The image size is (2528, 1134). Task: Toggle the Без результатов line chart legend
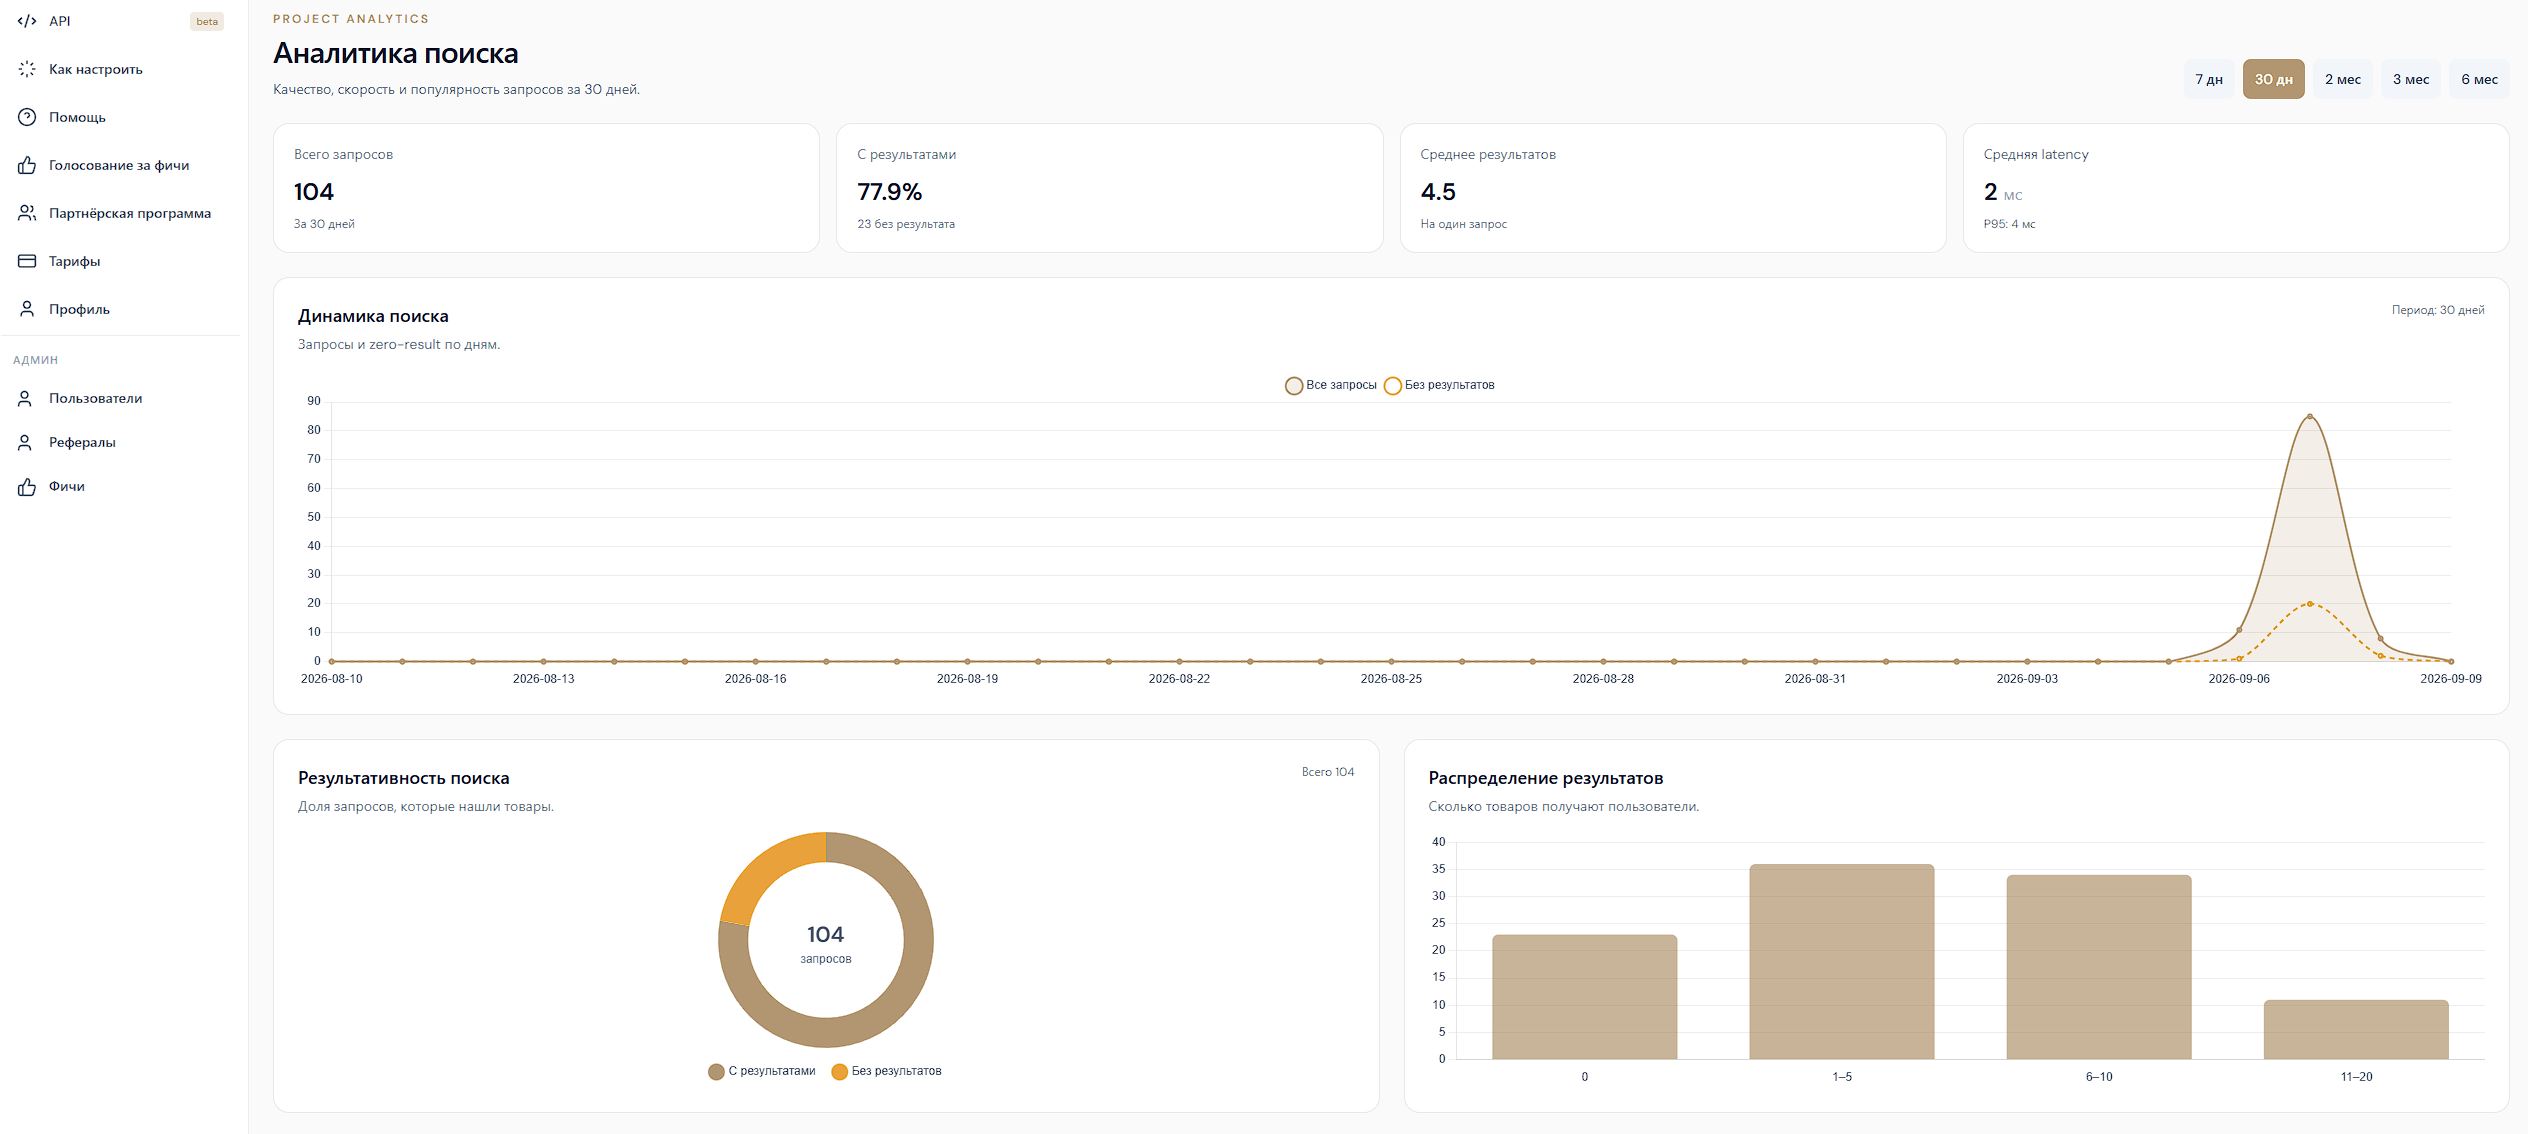click(1439, 385)
